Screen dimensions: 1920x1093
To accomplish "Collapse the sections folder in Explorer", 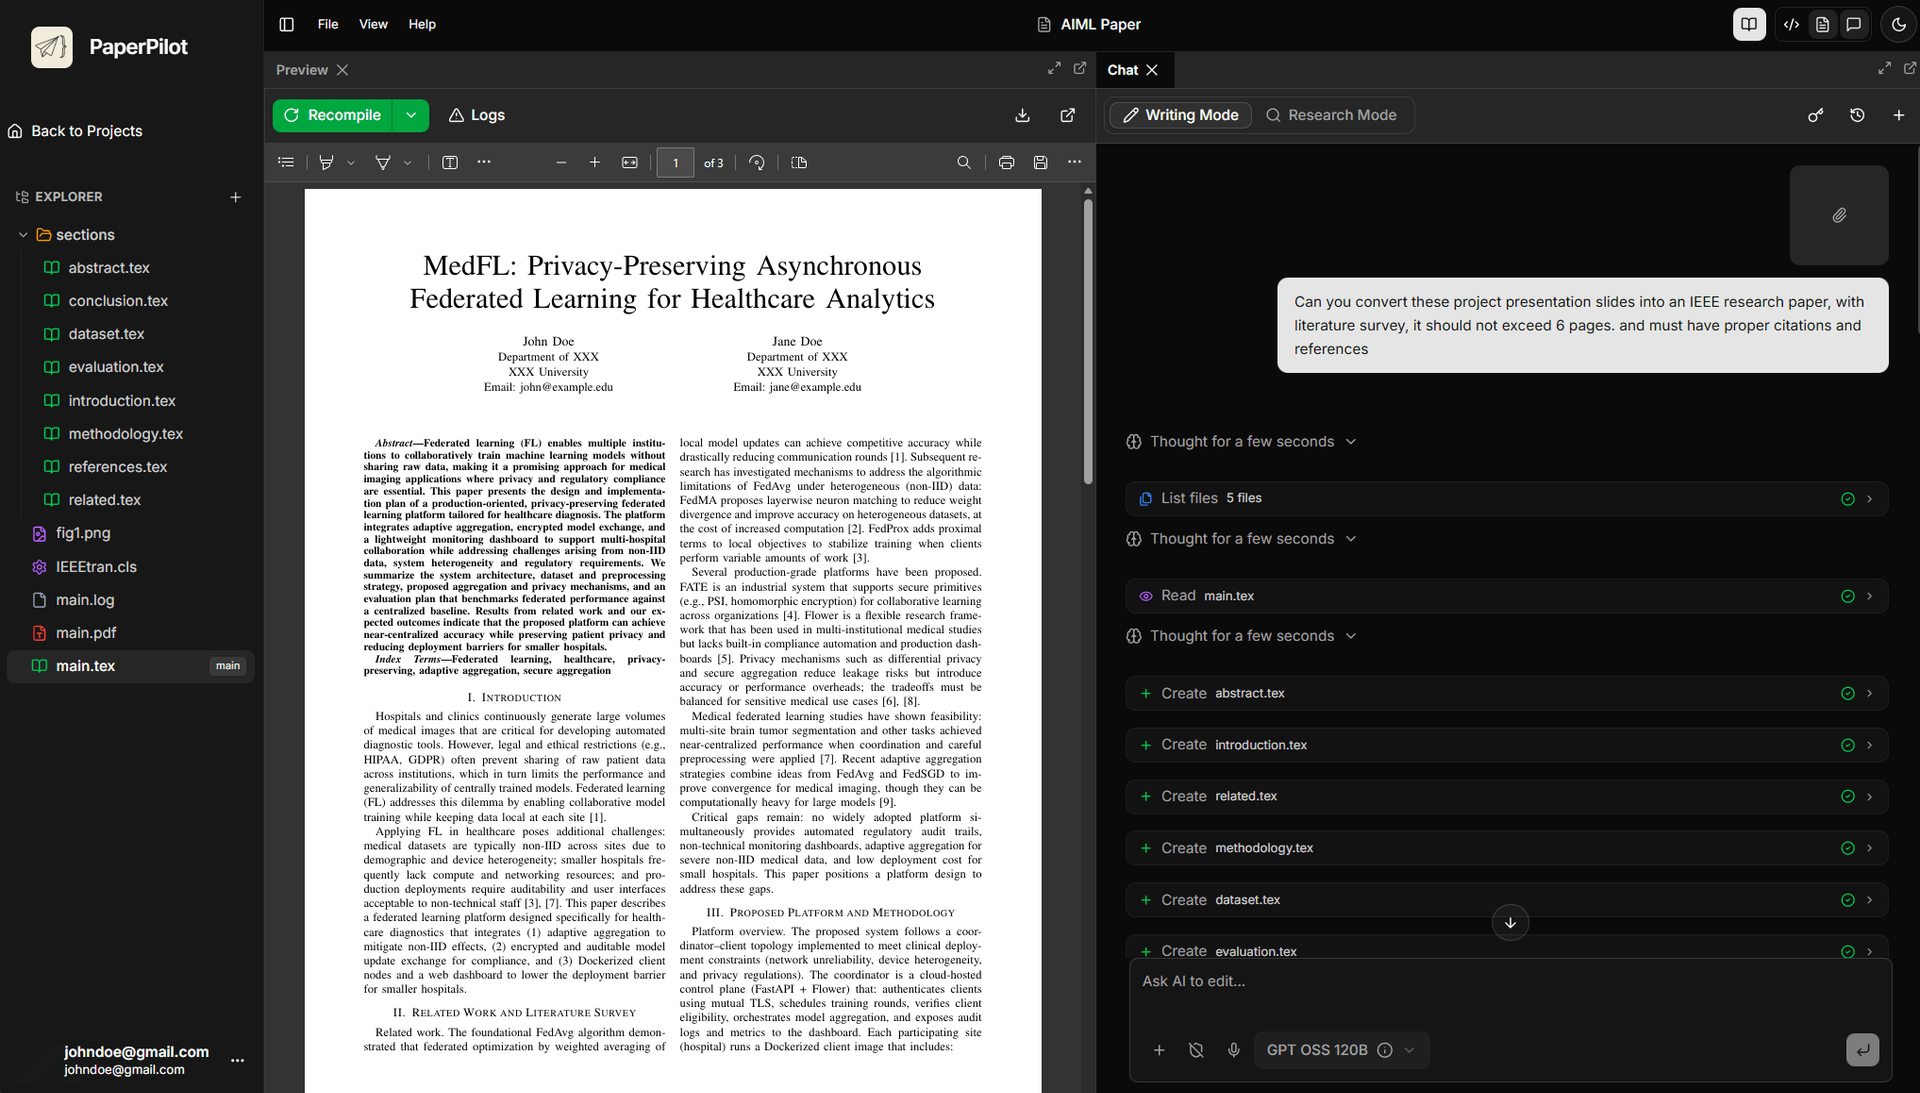I will tap(22, 234).
